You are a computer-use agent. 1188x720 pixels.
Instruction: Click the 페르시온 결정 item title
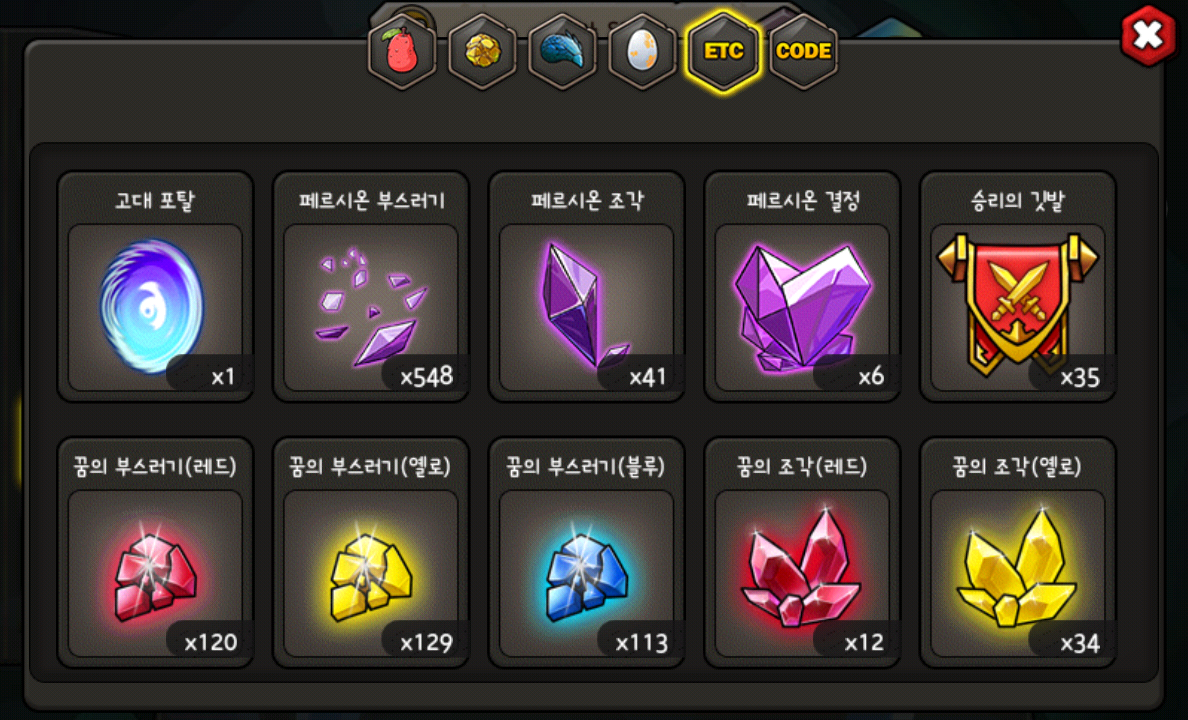coord(802,200)
